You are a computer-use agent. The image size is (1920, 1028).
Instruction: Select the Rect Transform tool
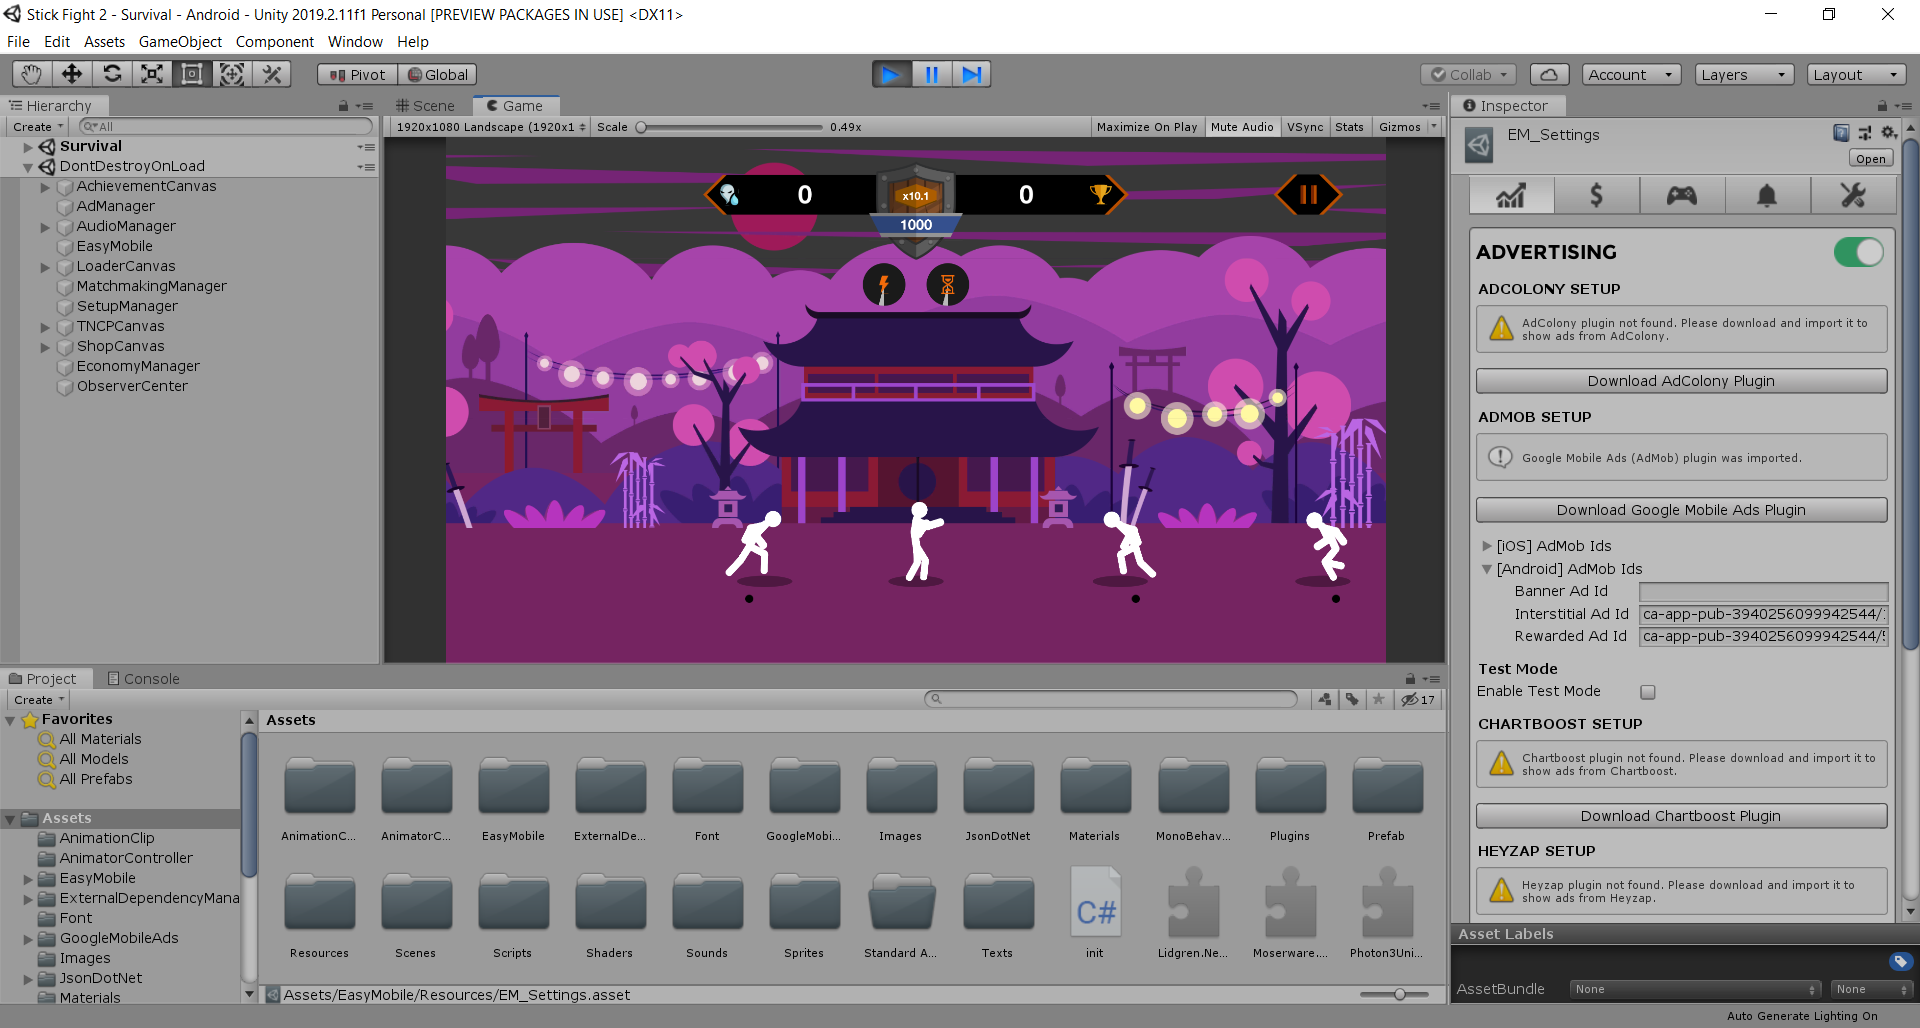click(192, 74)
